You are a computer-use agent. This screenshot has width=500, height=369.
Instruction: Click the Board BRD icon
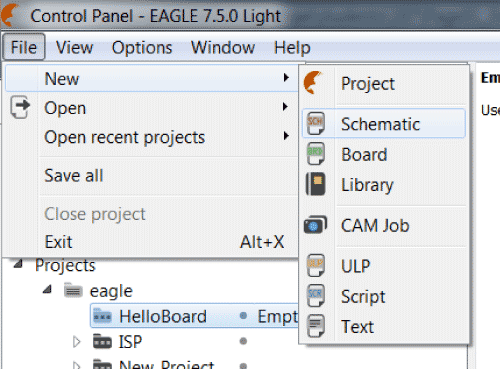click(315, 154)
